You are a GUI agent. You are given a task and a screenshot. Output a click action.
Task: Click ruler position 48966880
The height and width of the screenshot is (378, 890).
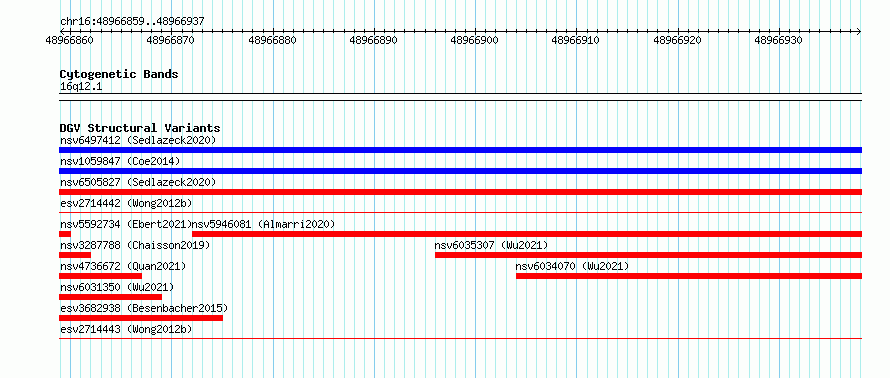coord(272,40)
